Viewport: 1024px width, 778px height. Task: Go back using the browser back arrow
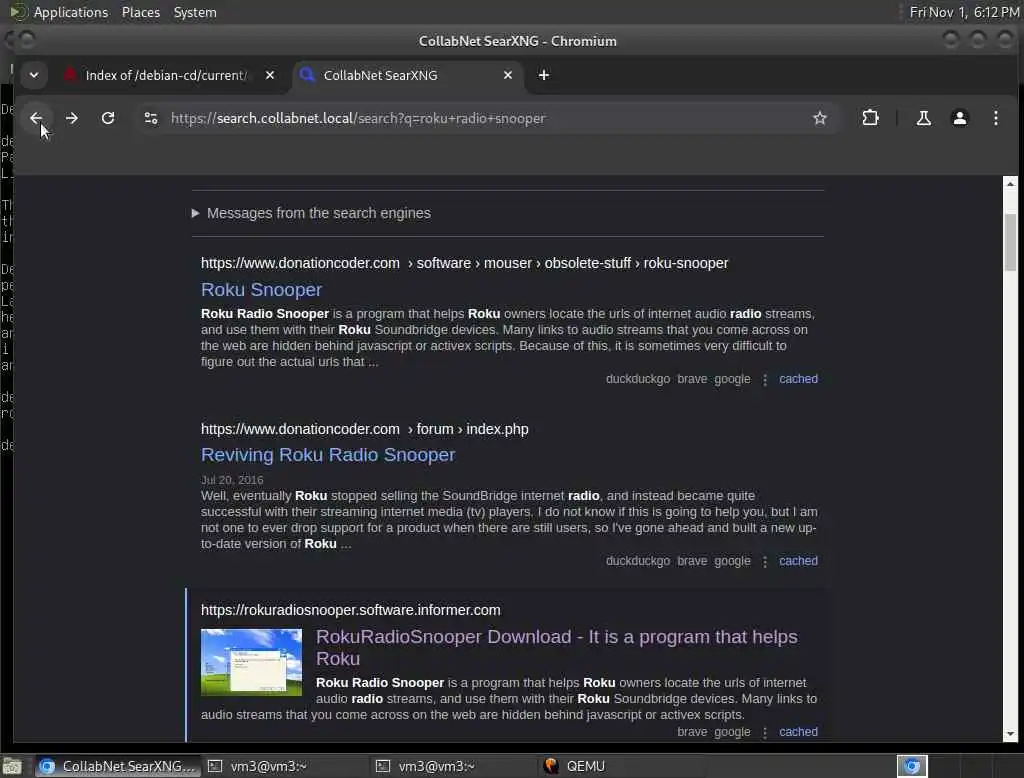pyautogui.click(x=36, y=118)
